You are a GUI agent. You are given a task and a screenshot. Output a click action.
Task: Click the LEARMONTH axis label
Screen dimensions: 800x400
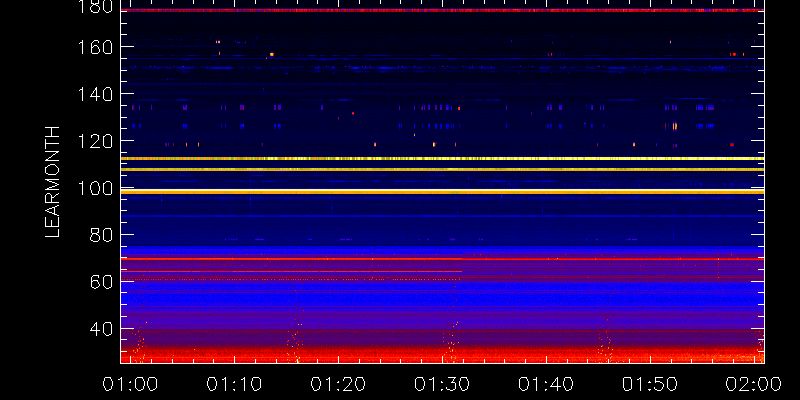coord(53,182)
